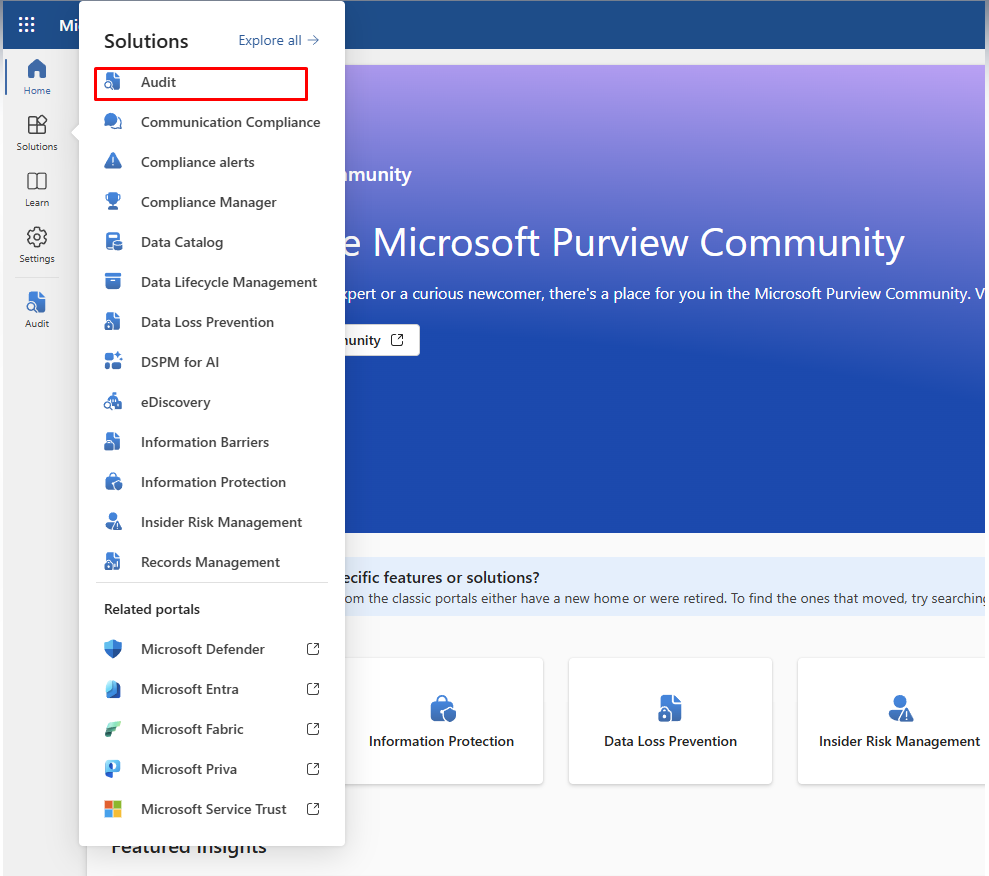Open Settings from the sidebar
Screen dimensions: 989x876
click(36, 245)
